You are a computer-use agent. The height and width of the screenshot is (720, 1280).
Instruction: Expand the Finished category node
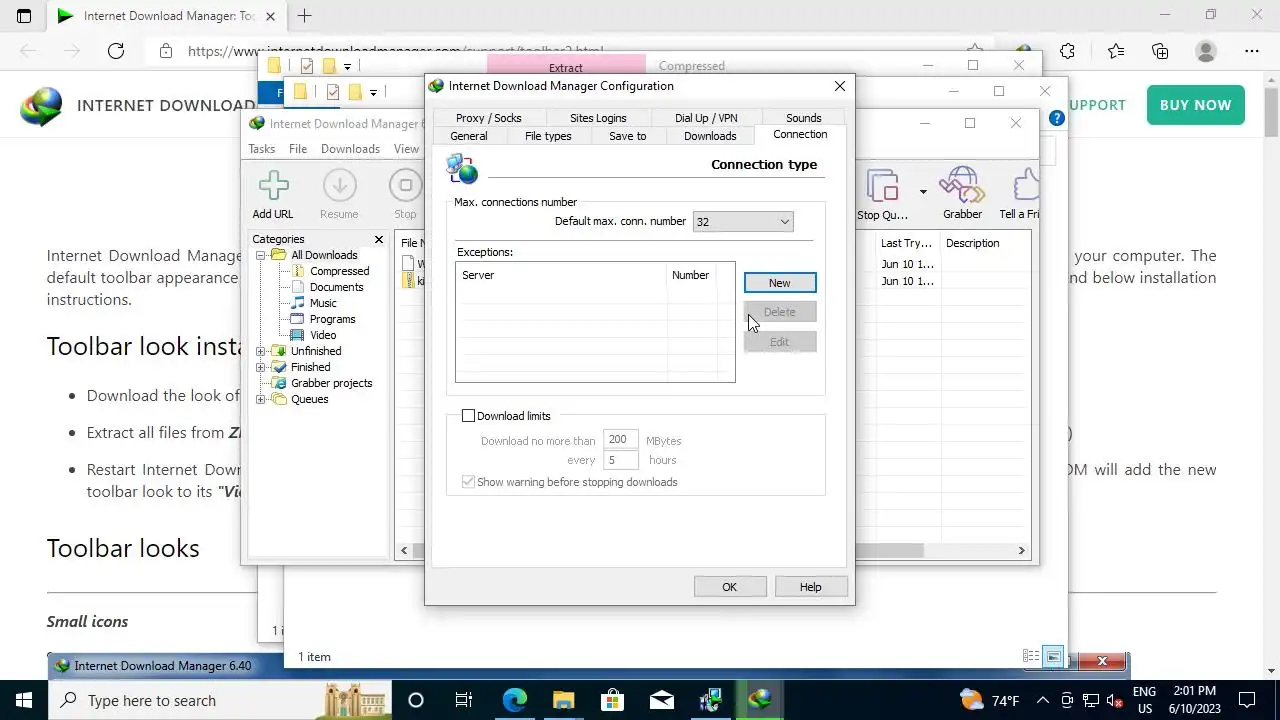(261, 367)
